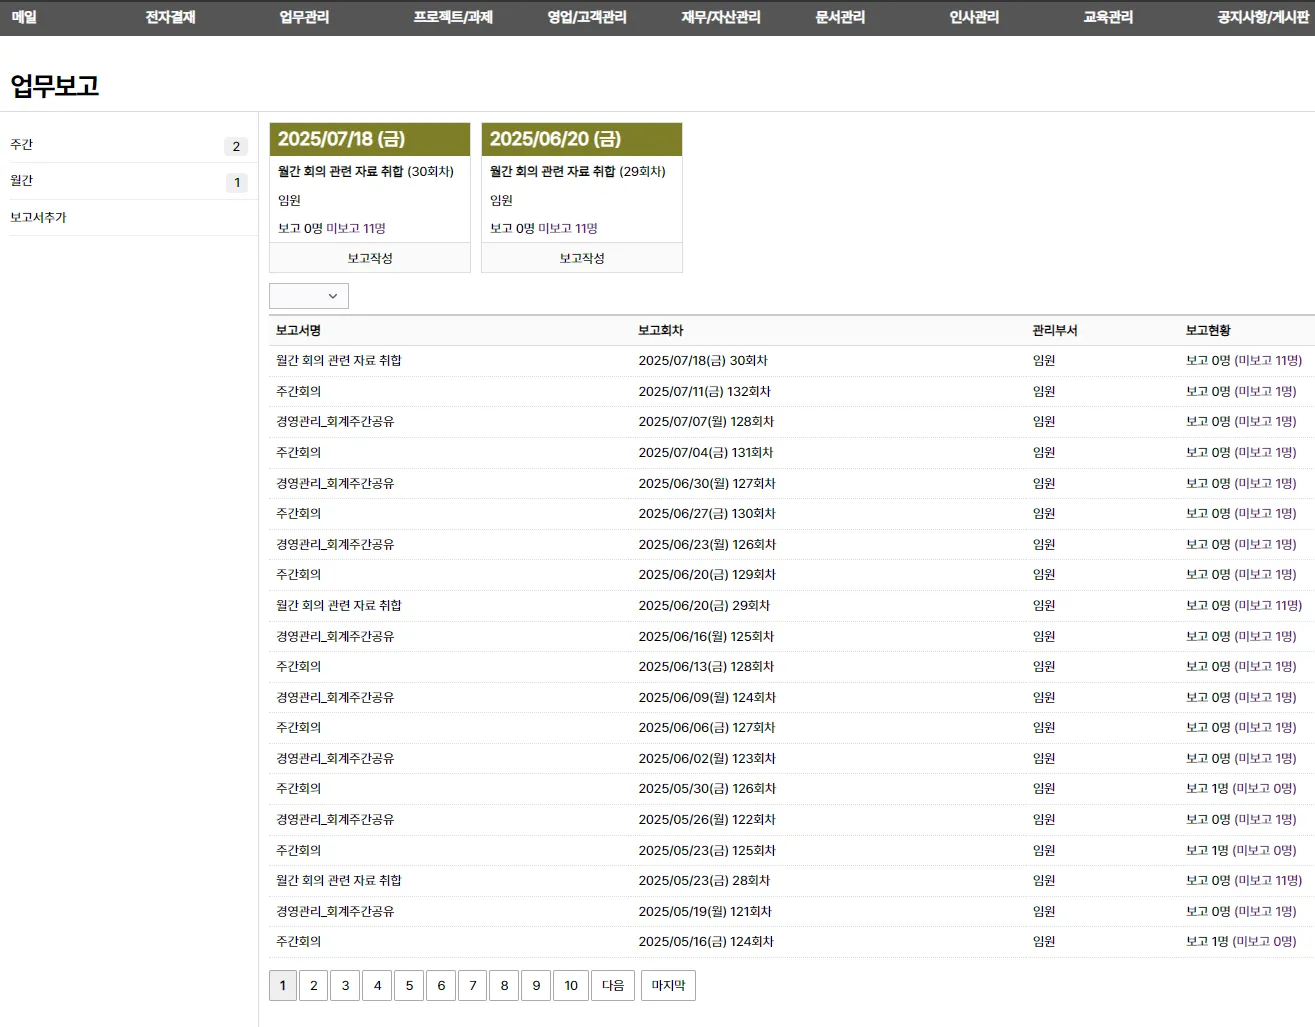Click the 보고현황 column header
The image size is (1315, 1027).
coord(1208,331)
